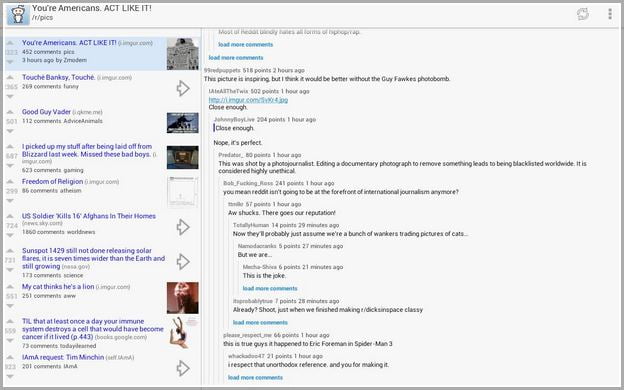
Task: Open the 'Freedom of Religion' post title
Action: 53,181
